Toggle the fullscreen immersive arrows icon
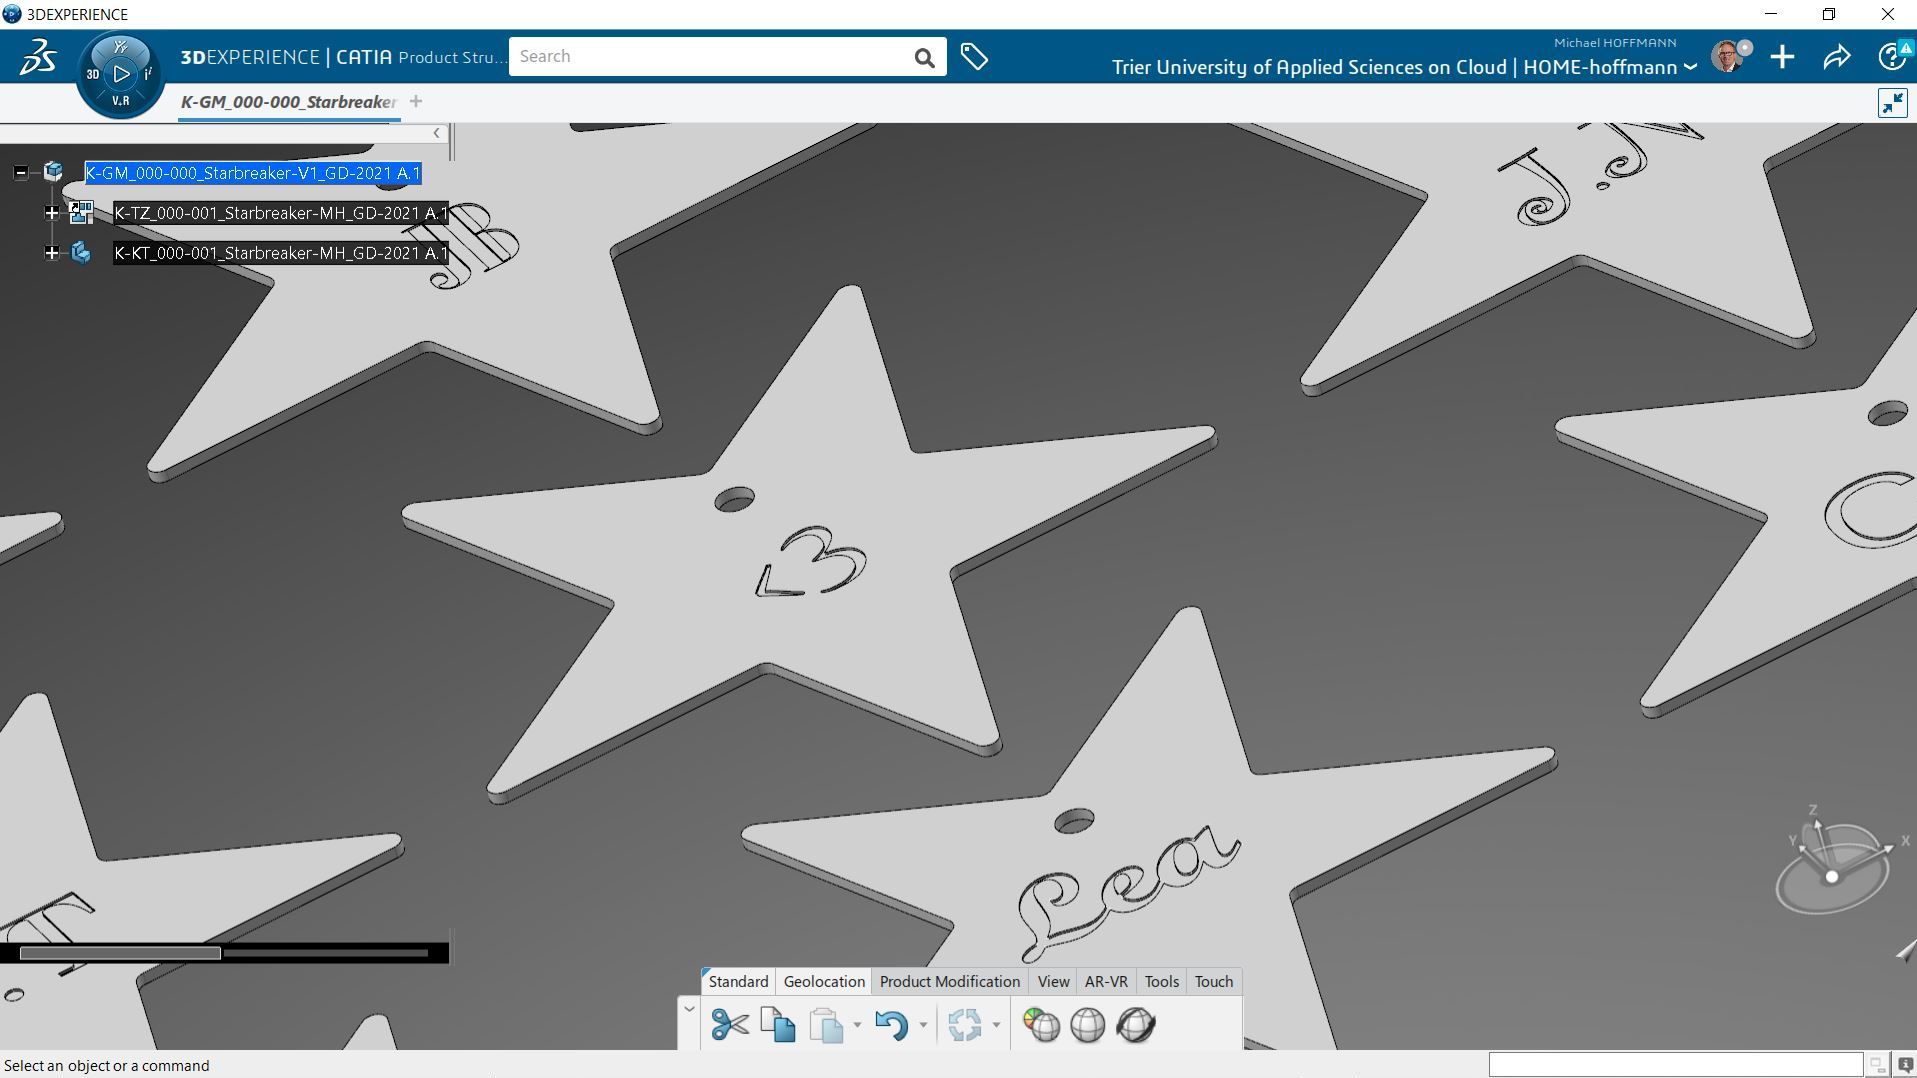 (1892, 103)
